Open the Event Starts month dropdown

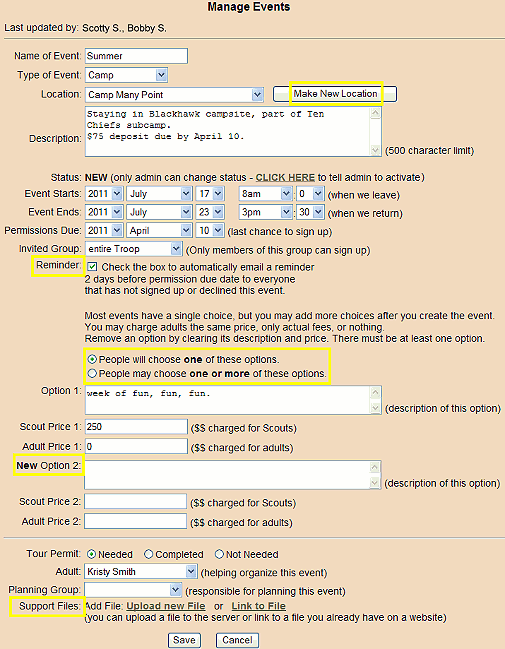[x=159, y=194]
